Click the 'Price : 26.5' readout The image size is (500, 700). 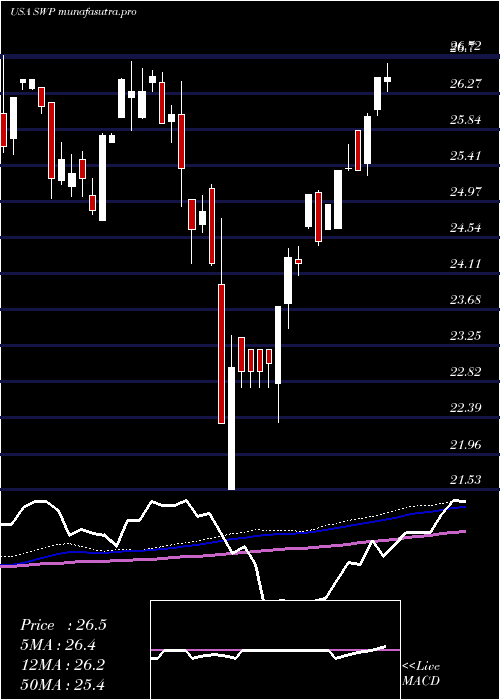click(63, 625)
